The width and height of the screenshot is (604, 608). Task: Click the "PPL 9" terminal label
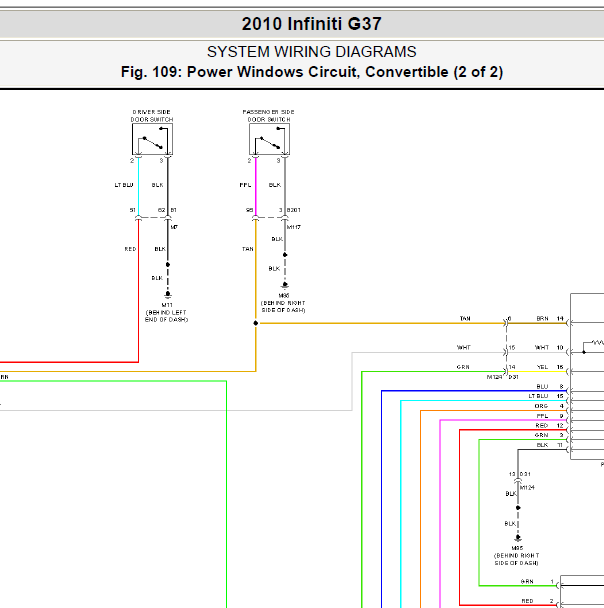click(550, 416)
